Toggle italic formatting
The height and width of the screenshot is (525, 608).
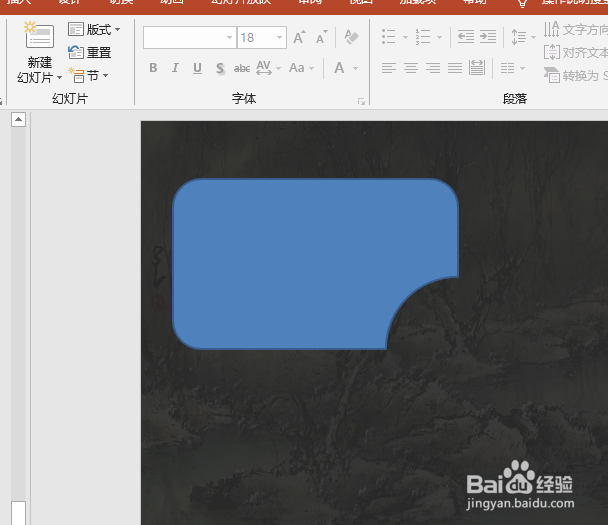[x=175, y=68]
